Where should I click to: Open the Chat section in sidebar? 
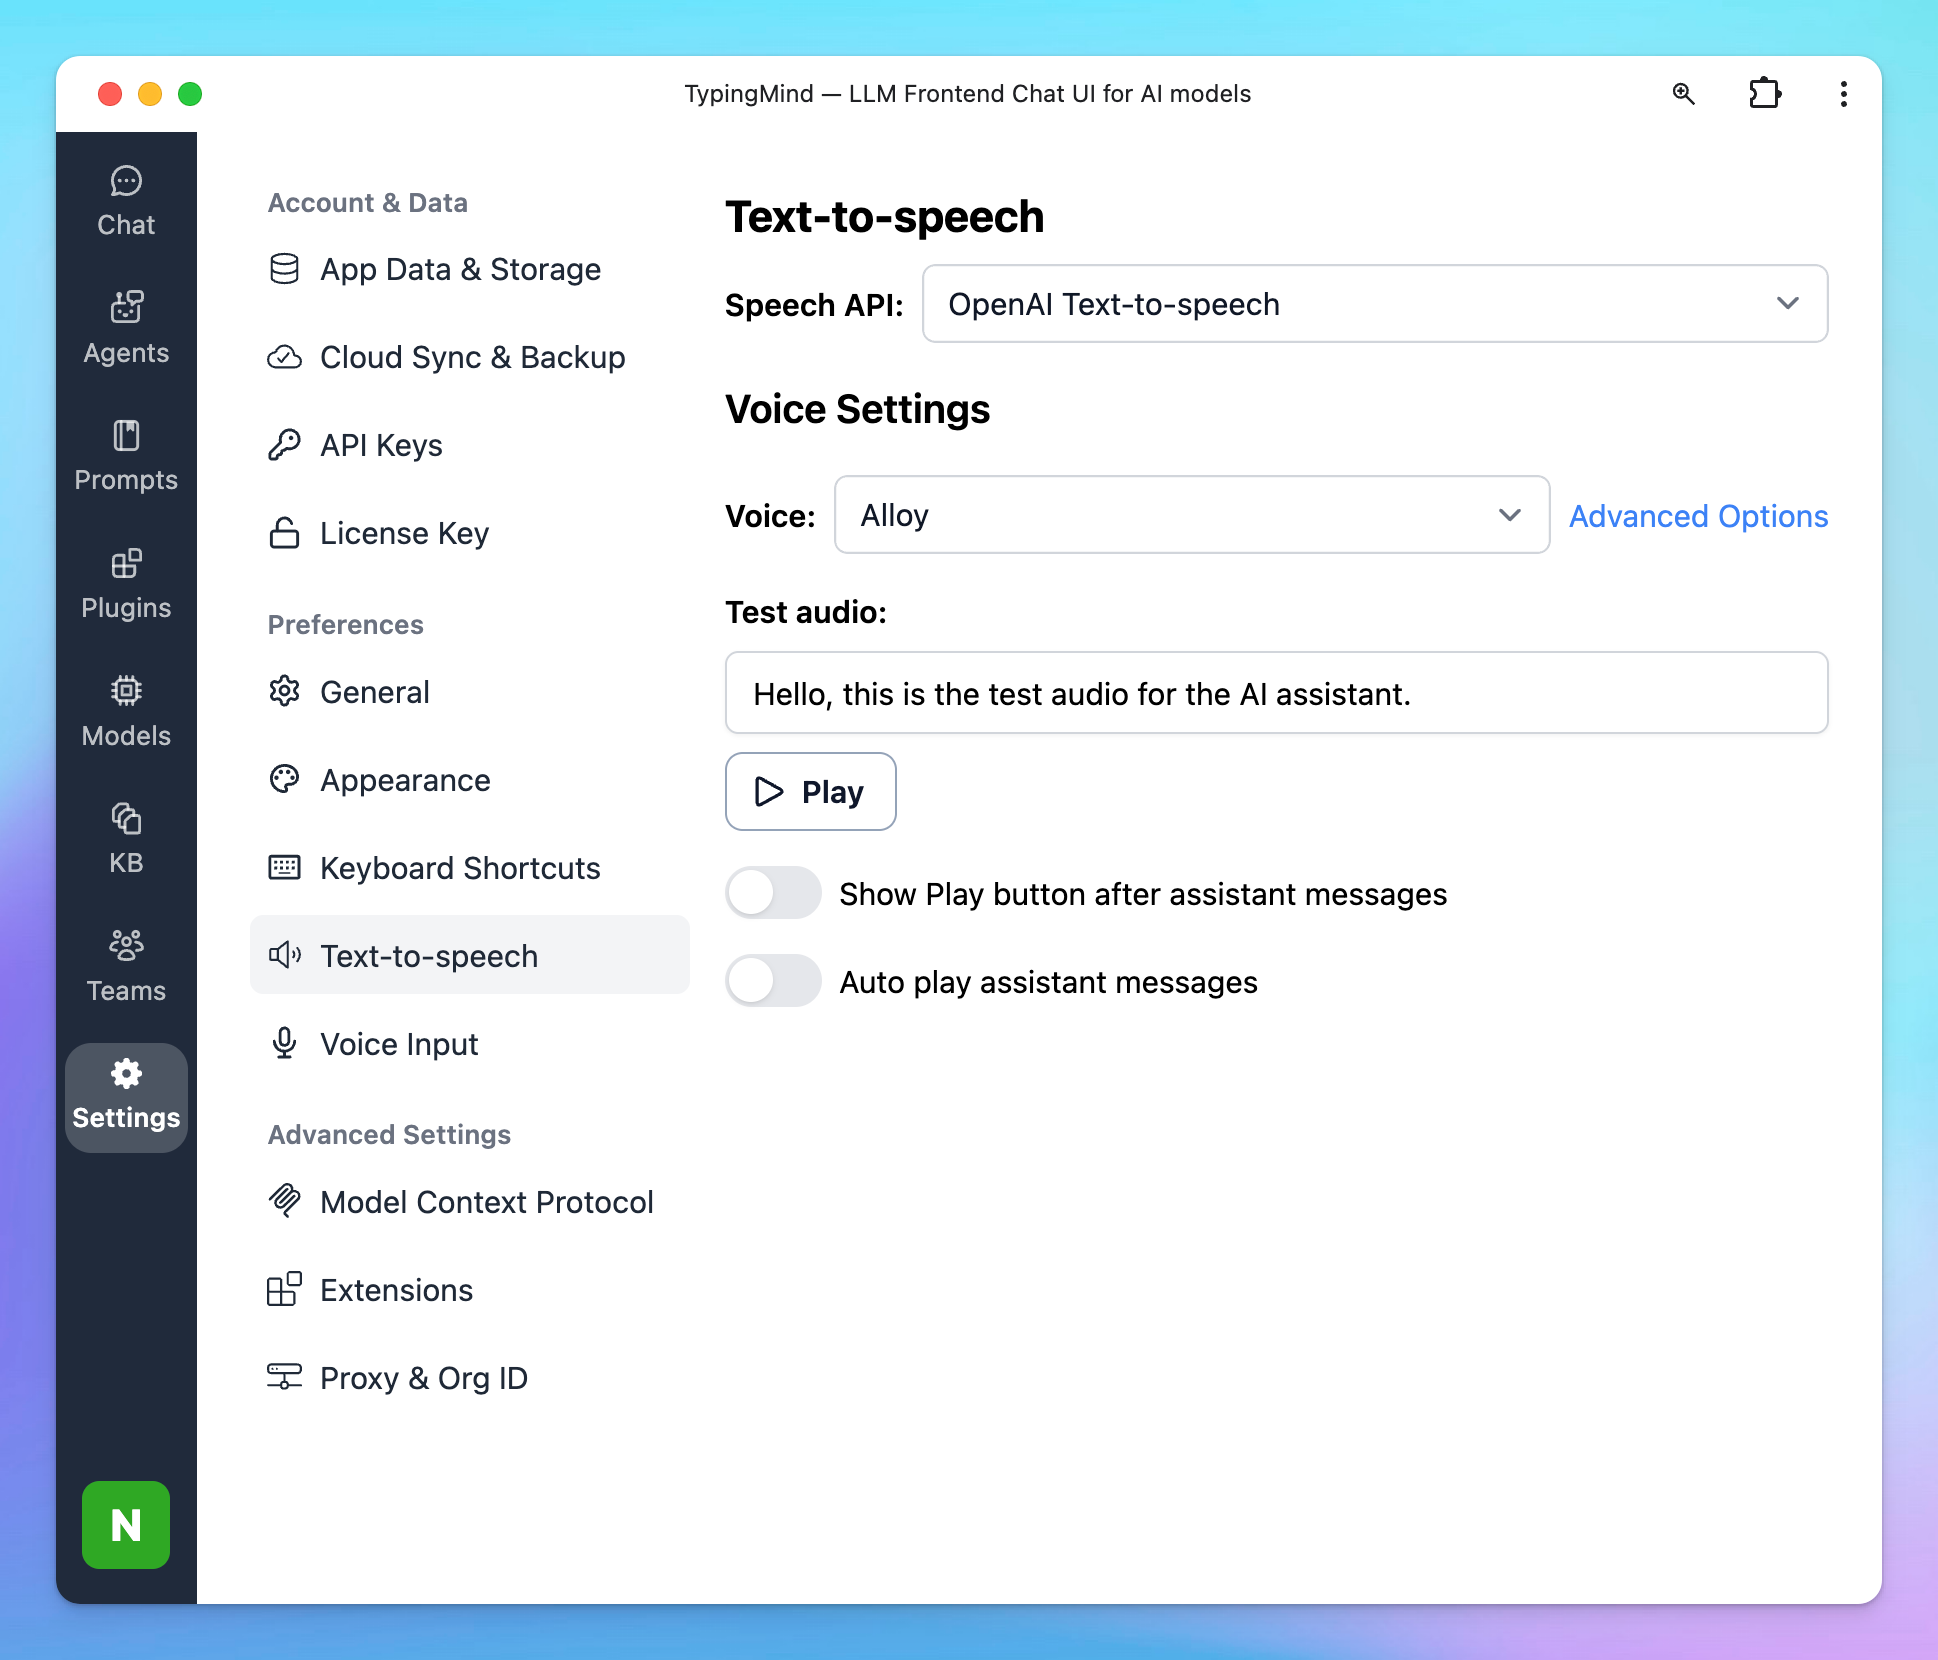126,201
